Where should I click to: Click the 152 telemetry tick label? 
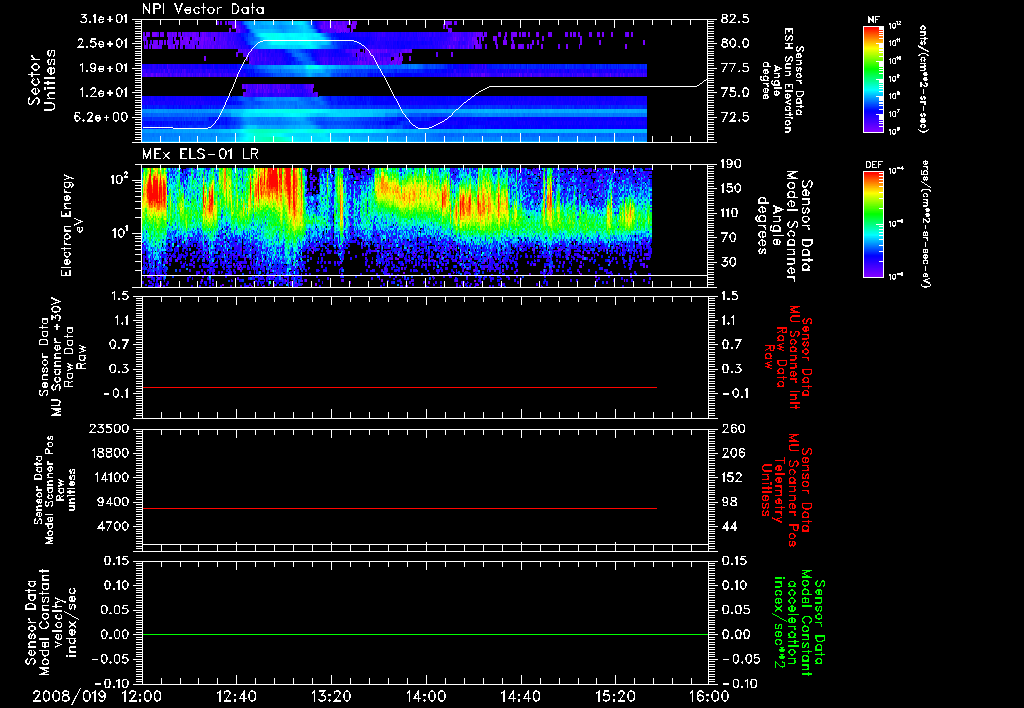coord(731,477)
